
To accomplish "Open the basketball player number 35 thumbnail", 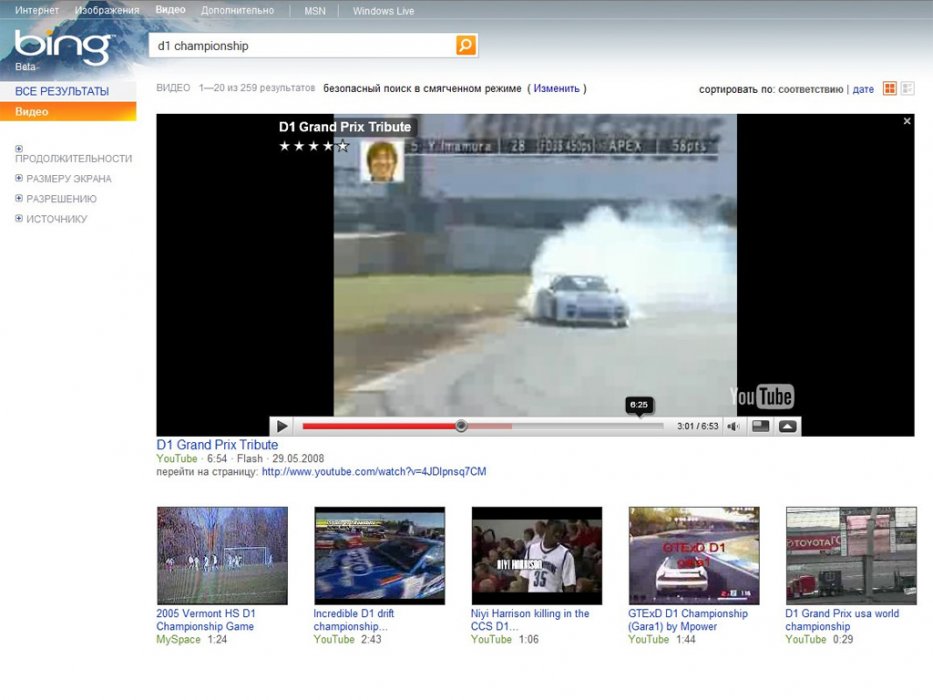I will click(537, 555).
